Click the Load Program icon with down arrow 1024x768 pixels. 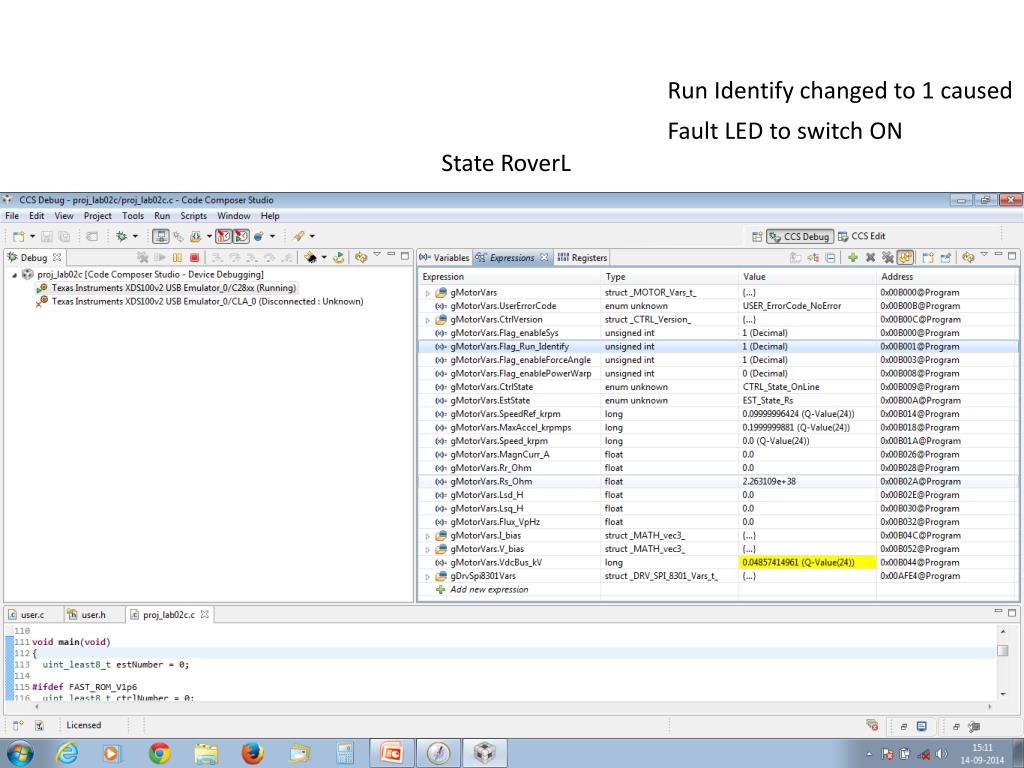[195, 236]
